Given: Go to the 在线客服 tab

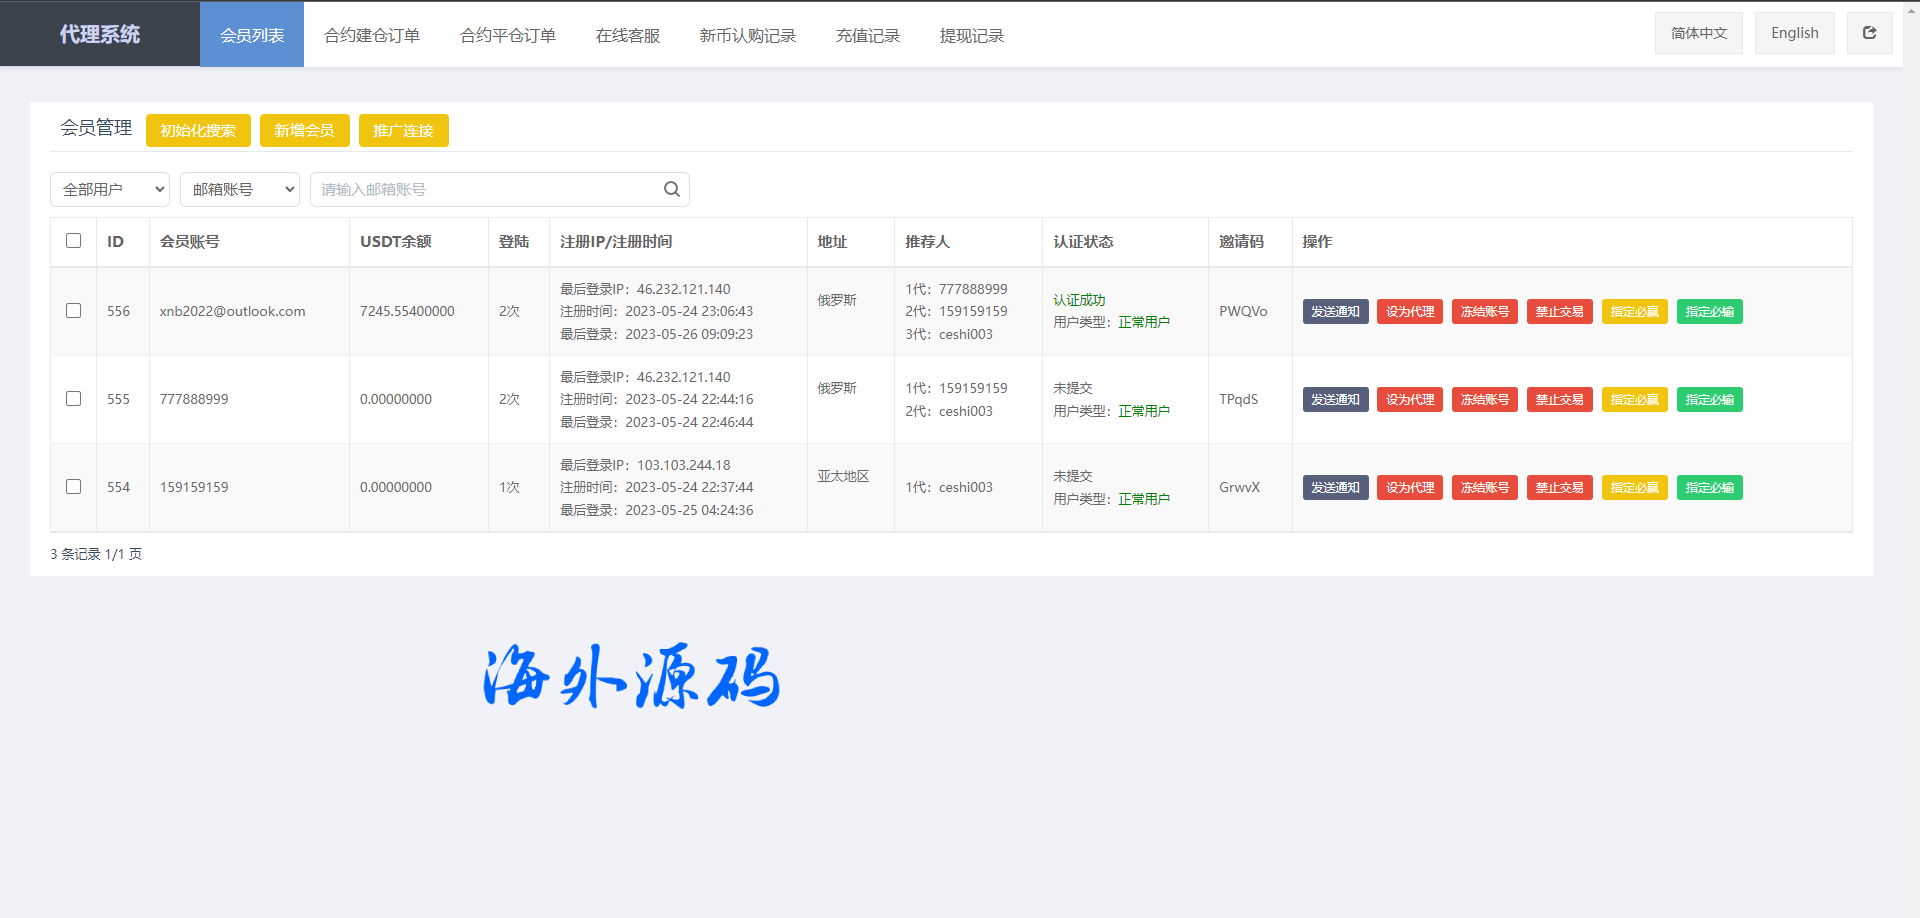Looking at the screenshot, I should [628, 35].
